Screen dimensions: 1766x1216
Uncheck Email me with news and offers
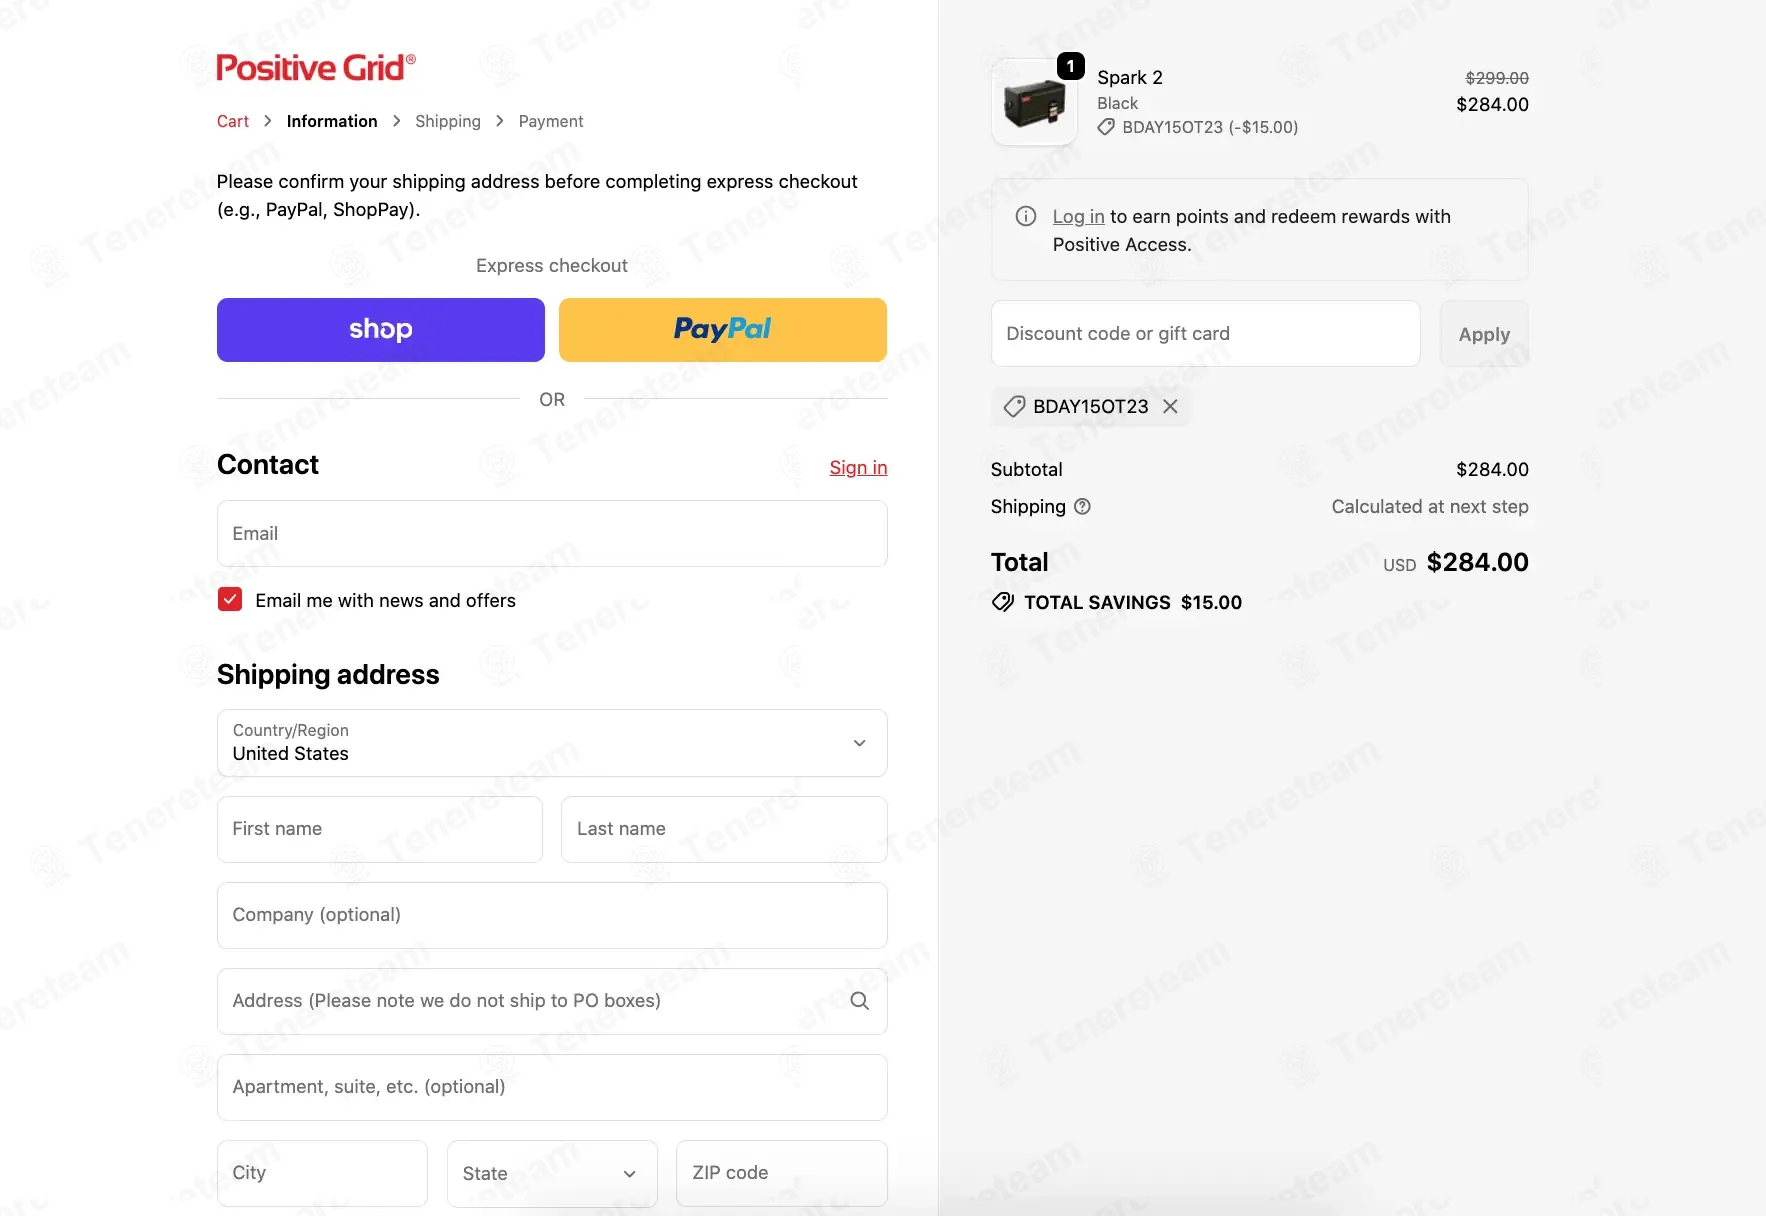pos(230,600)
